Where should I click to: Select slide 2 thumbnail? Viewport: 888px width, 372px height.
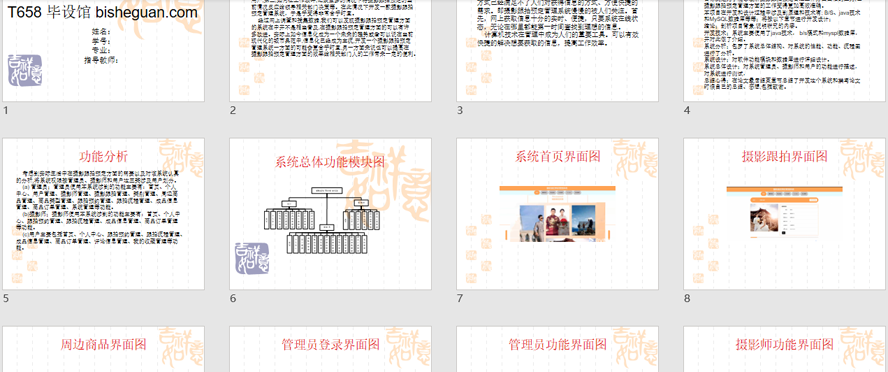pyautogui.click(x=330, y=51)
